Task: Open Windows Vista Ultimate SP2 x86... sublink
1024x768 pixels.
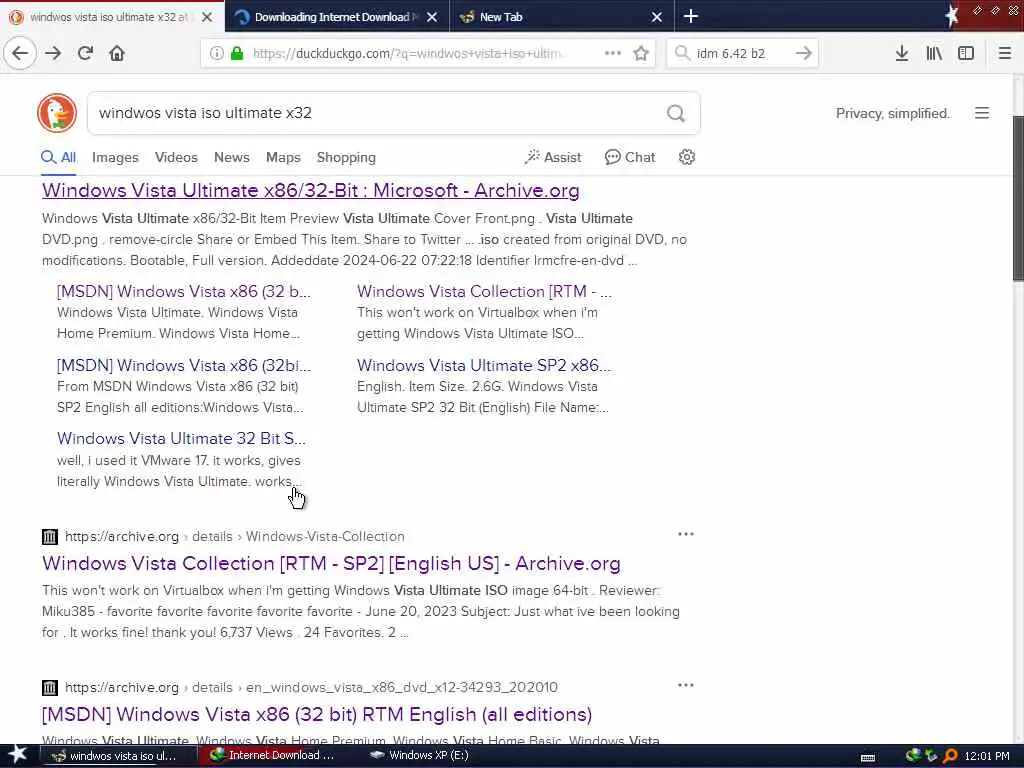Action: click(x=484, y=365)
